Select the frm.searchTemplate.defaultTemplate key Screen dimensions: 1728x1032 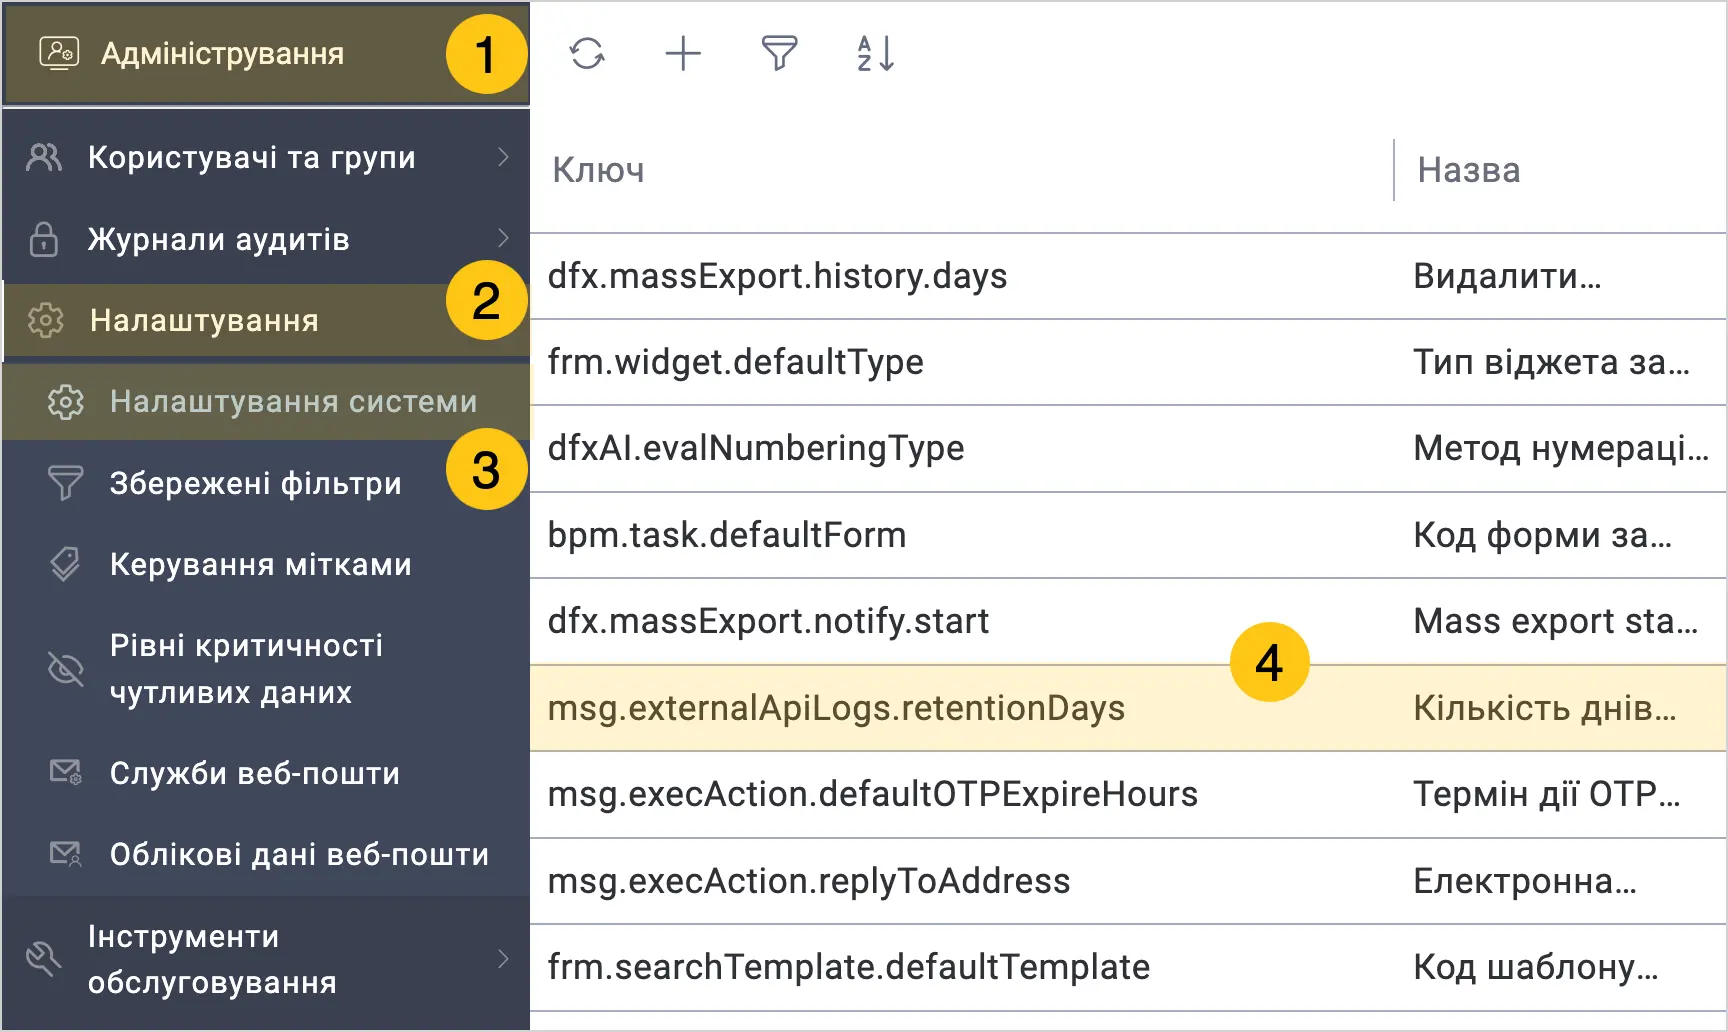click(849, 967)
